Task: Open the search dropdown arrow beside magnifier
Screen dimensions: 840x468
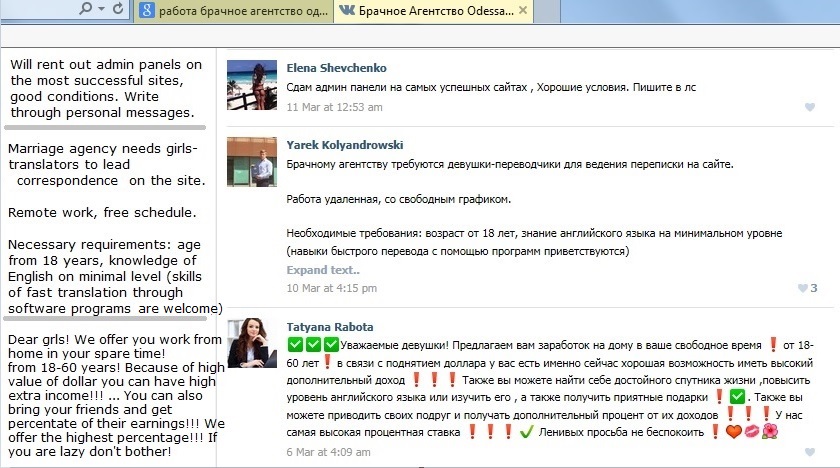Action: (101, 9)
